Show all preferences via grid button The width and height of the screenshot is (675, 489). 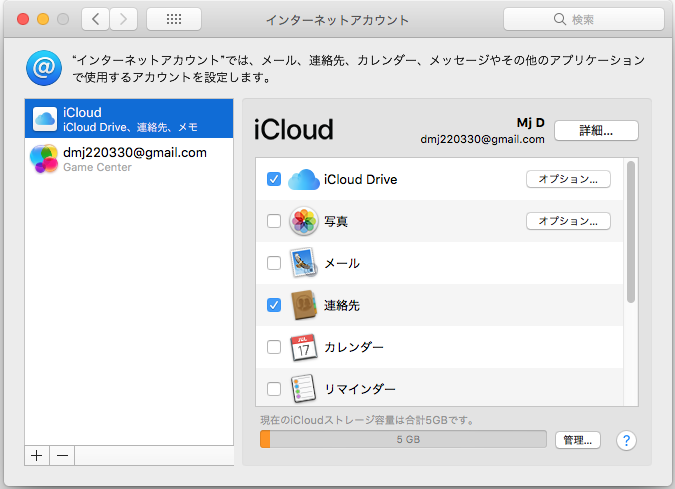pos(174,19)
